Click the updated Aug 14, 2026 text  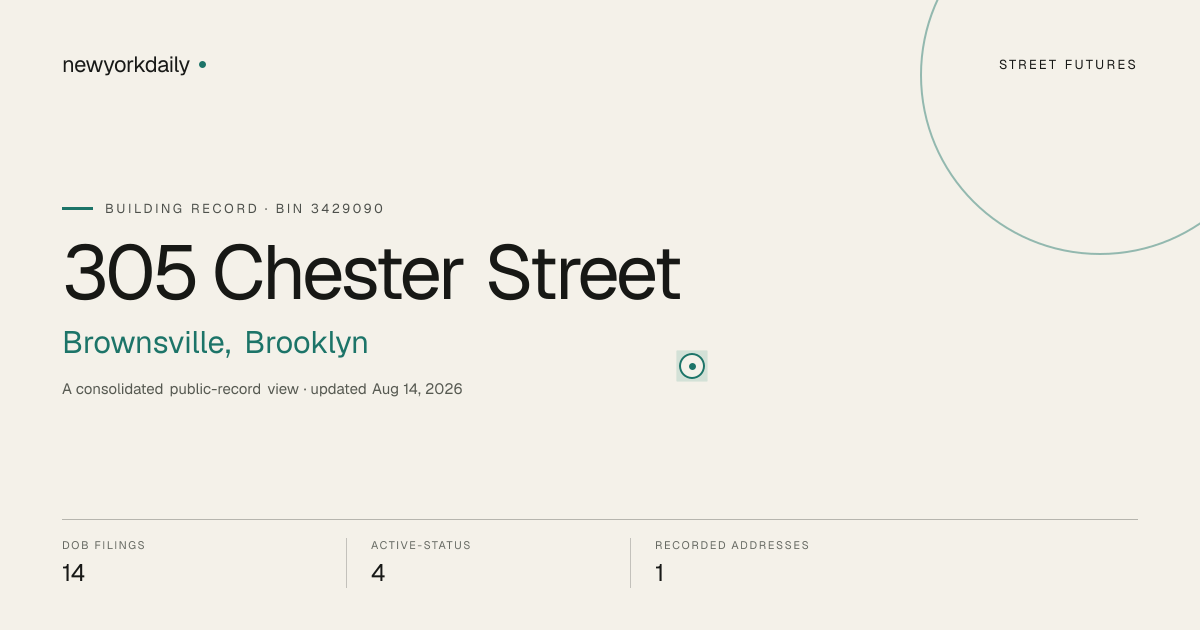(x=386, y=389)
